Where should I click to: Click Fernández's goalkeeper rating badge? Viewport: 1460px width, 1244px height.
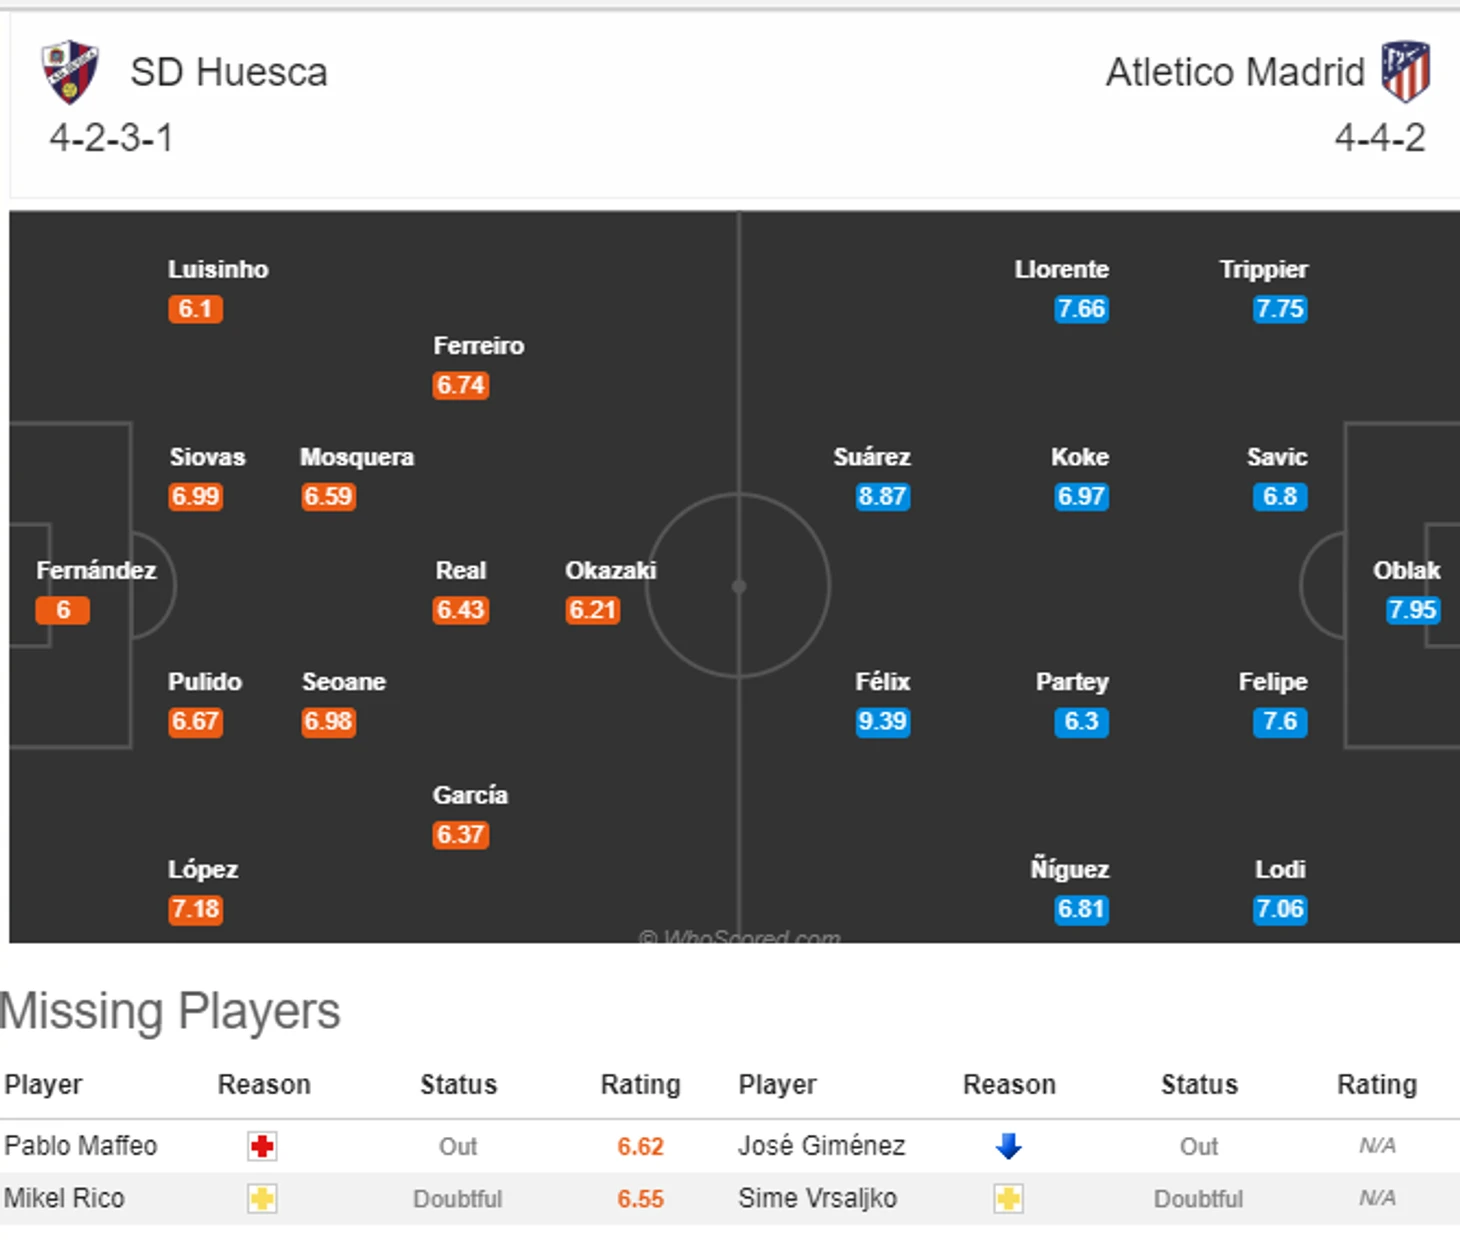(x=63, y=610)
